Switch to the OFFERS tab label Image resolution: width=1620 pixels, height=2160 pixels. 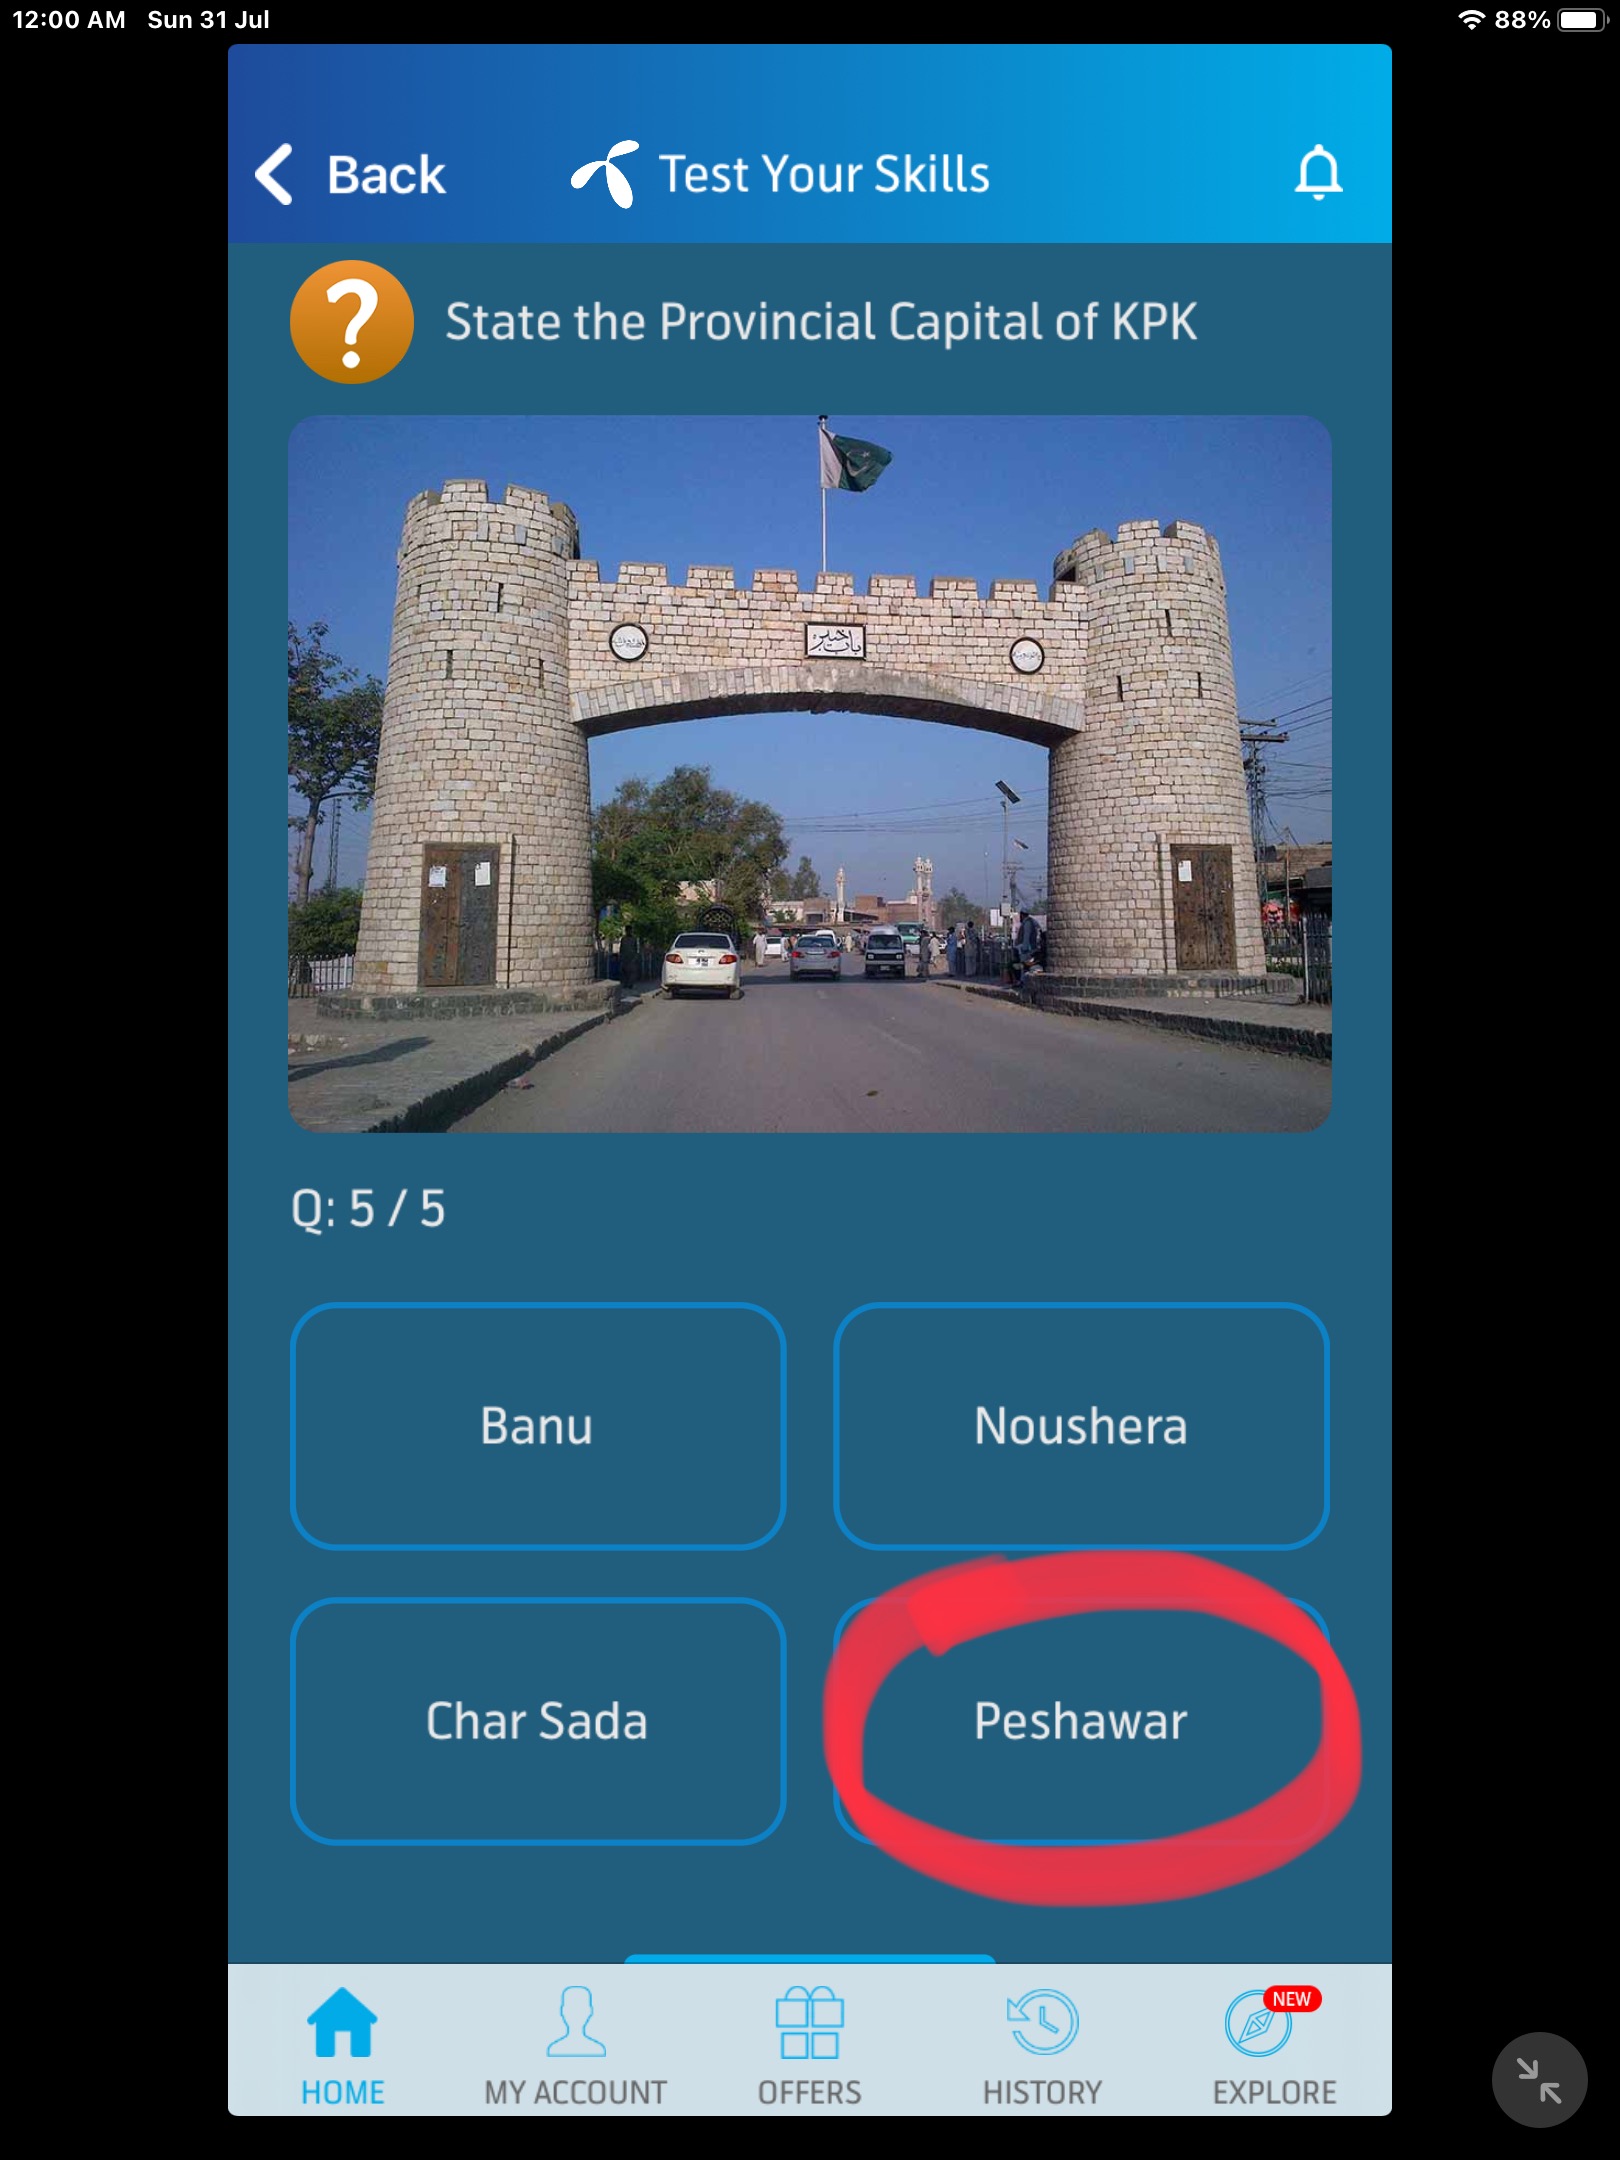(x=809, y=2093)
